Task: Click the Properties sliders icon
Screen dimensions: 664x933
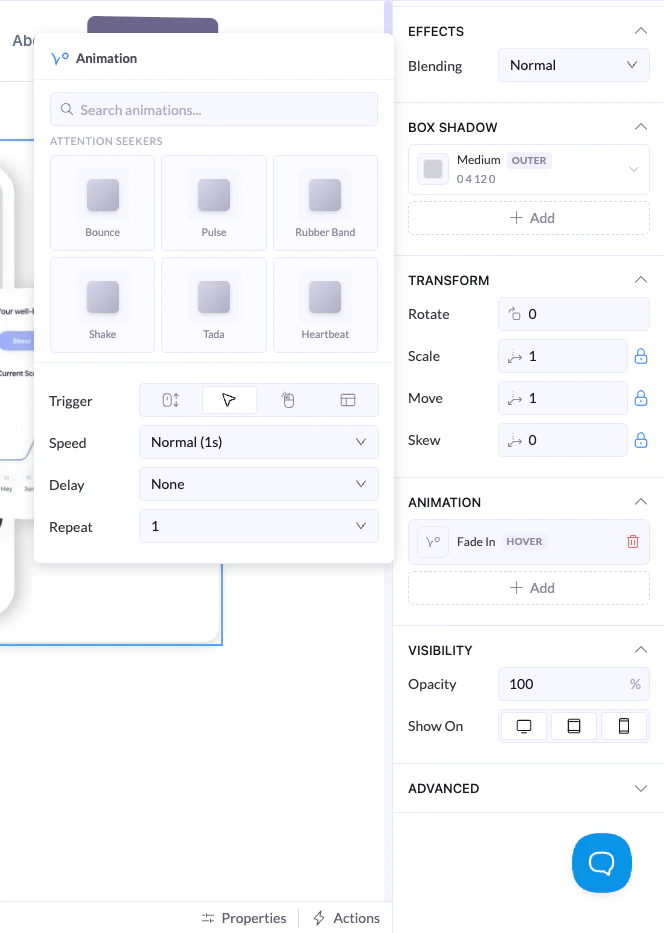Action: tap(208, 918)
